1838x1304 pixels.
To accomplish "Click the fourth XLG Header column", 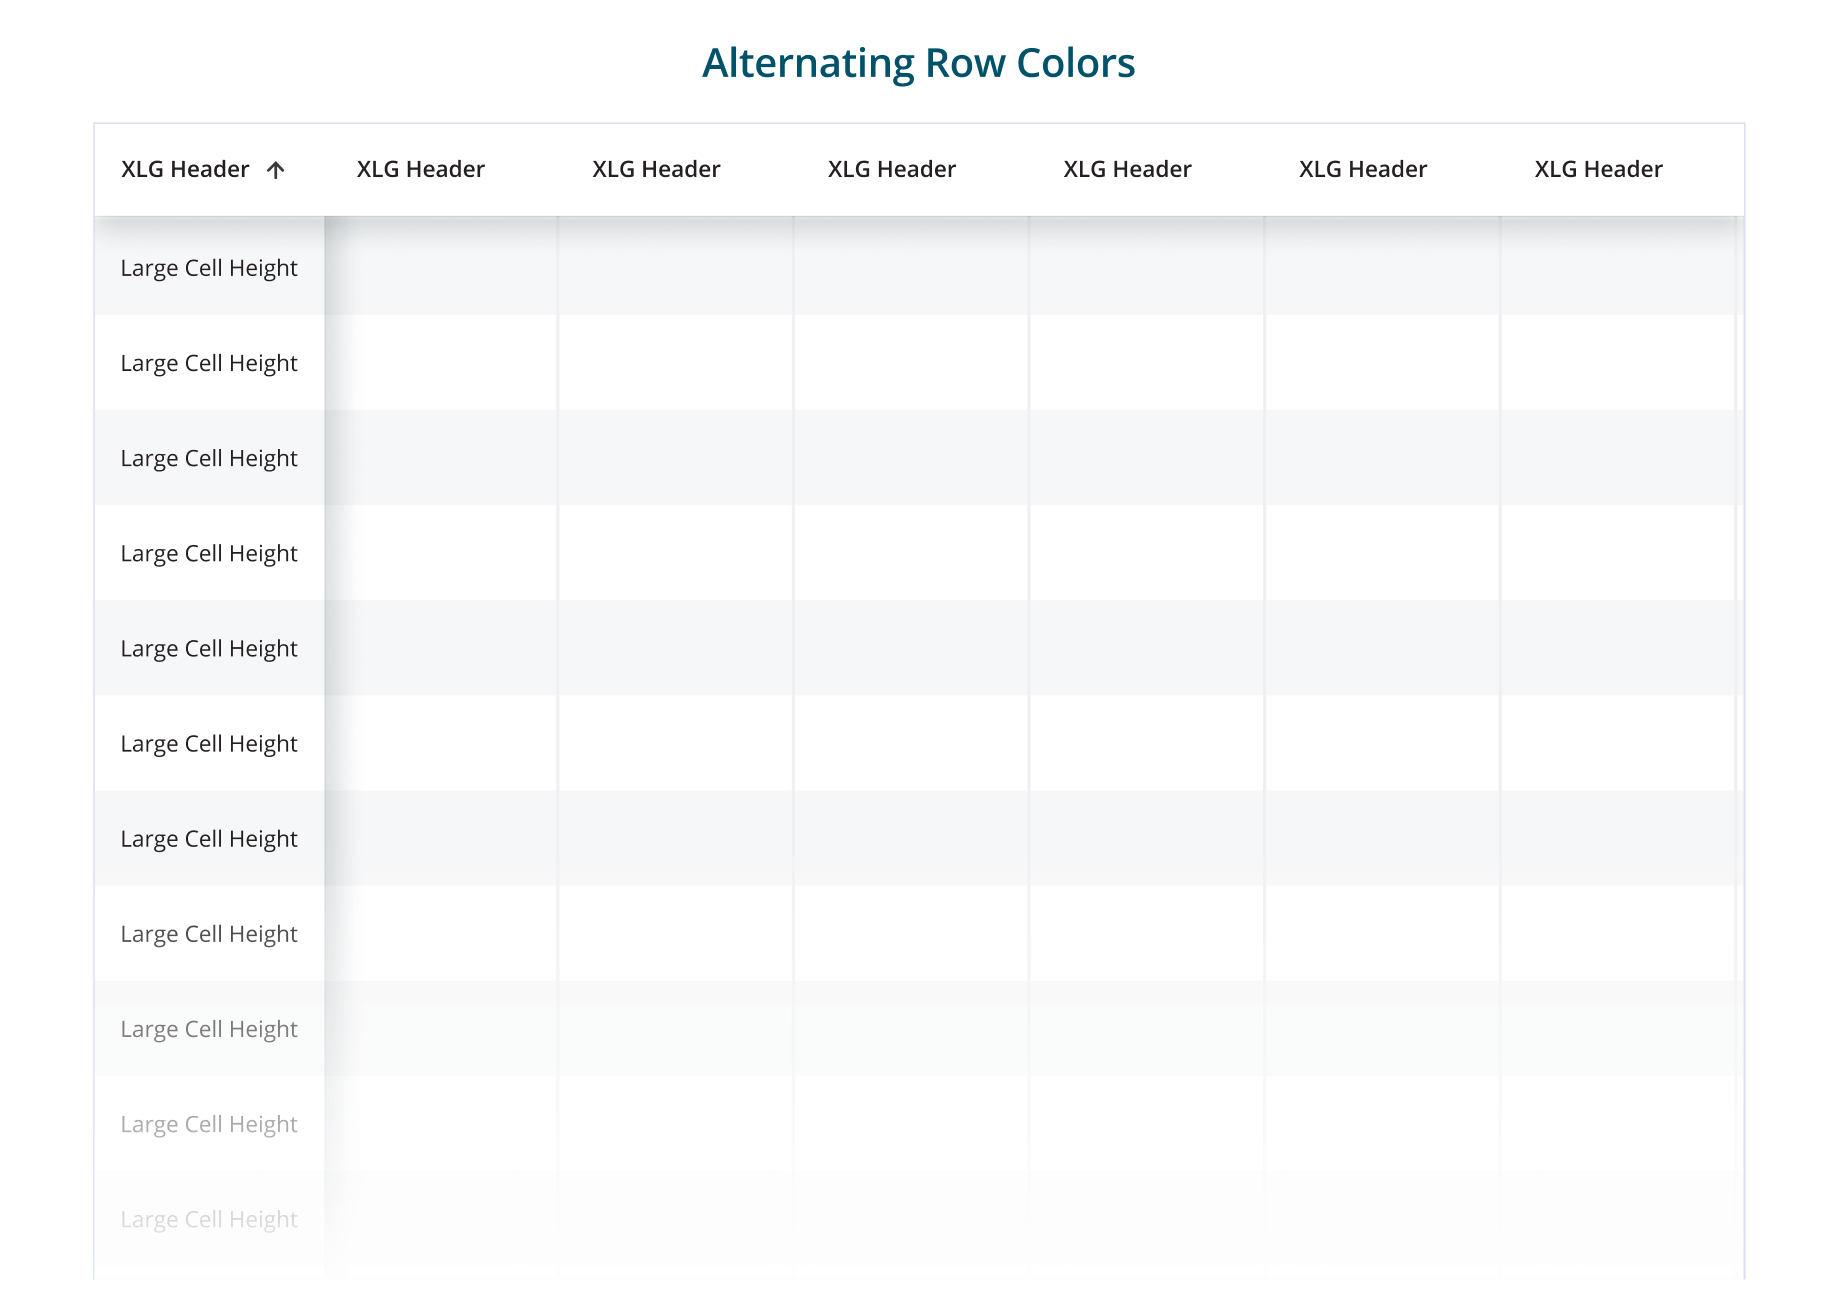I will point(891,170).
